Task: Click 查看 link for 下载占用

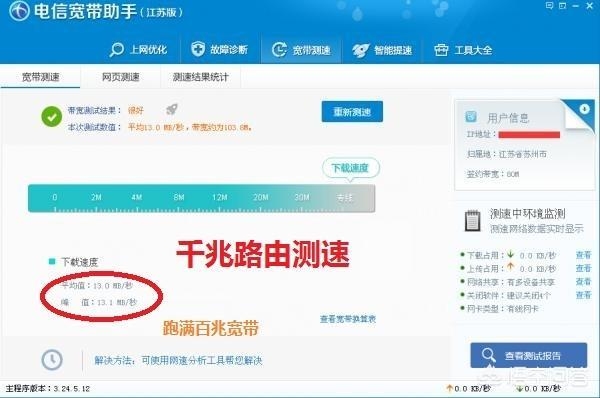Action: click(x=584, y=255)
